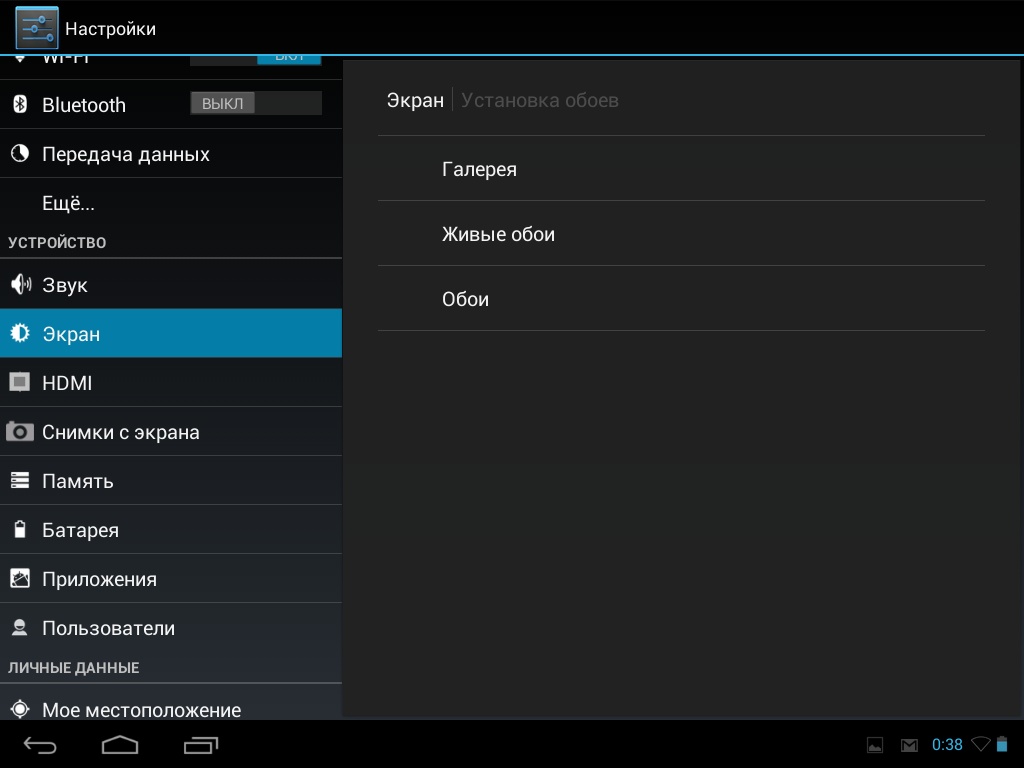Open Передача данных data usage
Screen dimensions: 1024x768
pyautogui.click(x=126, y=154)
